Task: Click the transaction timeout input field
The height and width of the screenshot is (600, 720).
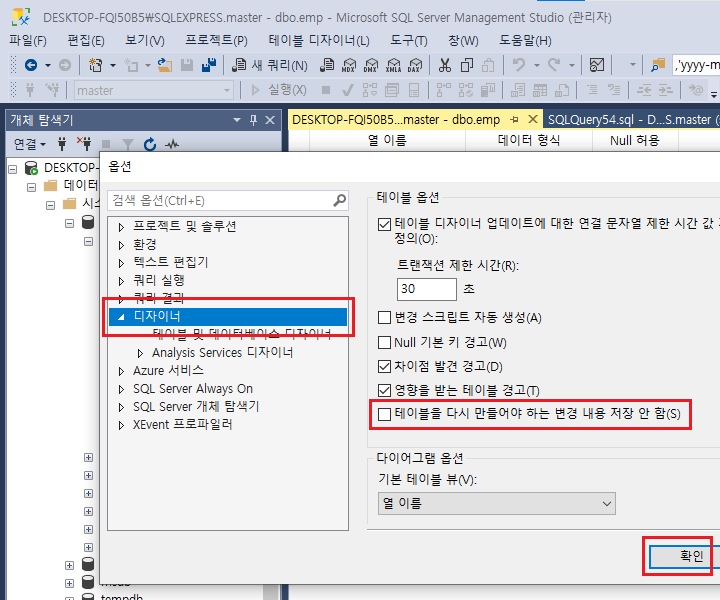Action: click(x=427, y=289)
